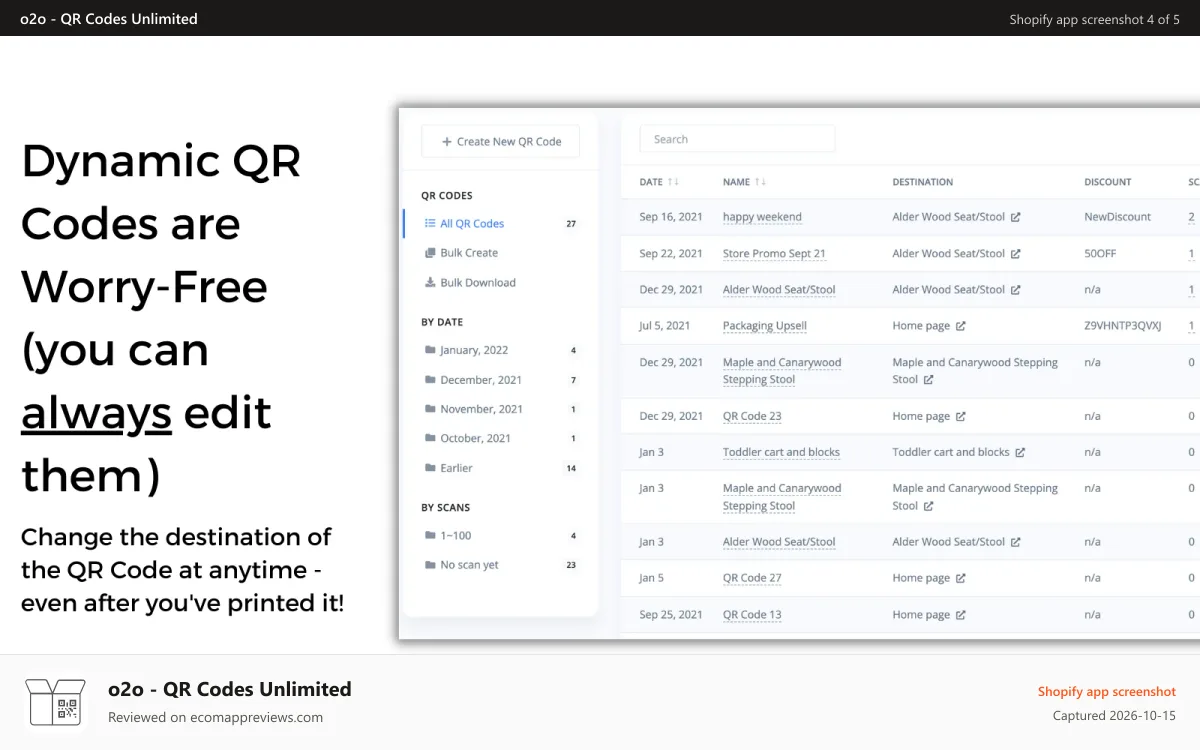
Task: Open external link icon in happy weekend row
Action: pos(1016,217)
